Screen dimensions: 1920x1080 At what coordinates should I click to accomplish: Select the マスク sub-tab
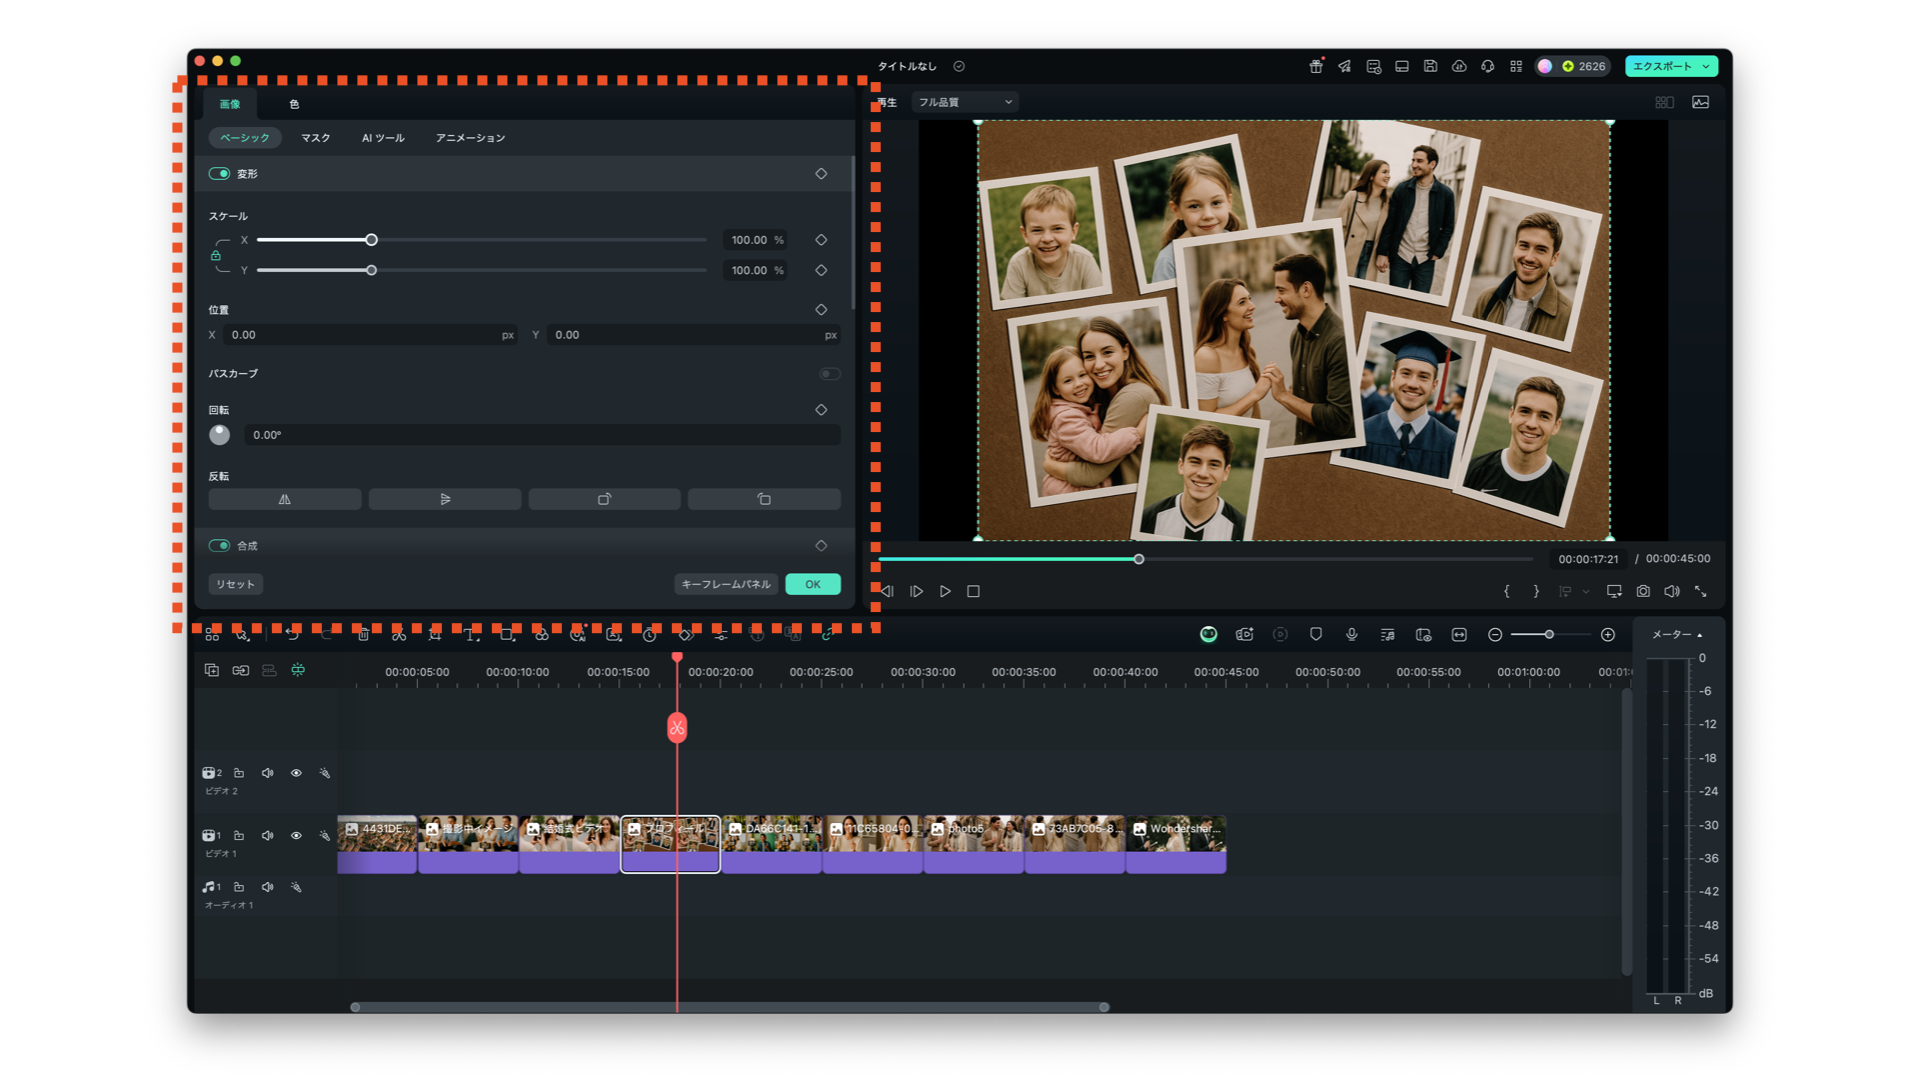pos(316,138)
